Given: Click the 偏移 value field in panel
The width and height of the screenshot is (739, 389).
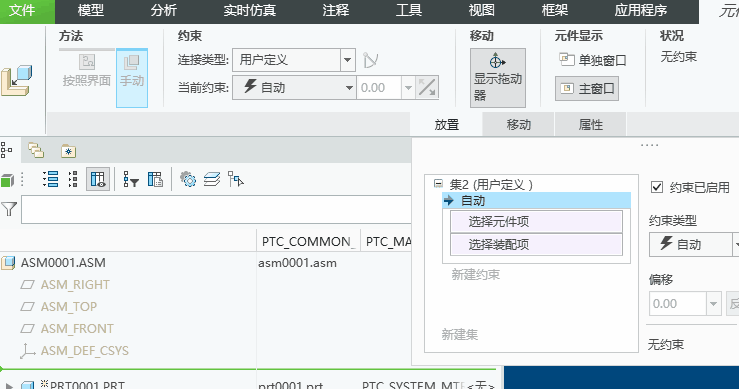Looking at the screenshot, I should click(x=677, y=304).
